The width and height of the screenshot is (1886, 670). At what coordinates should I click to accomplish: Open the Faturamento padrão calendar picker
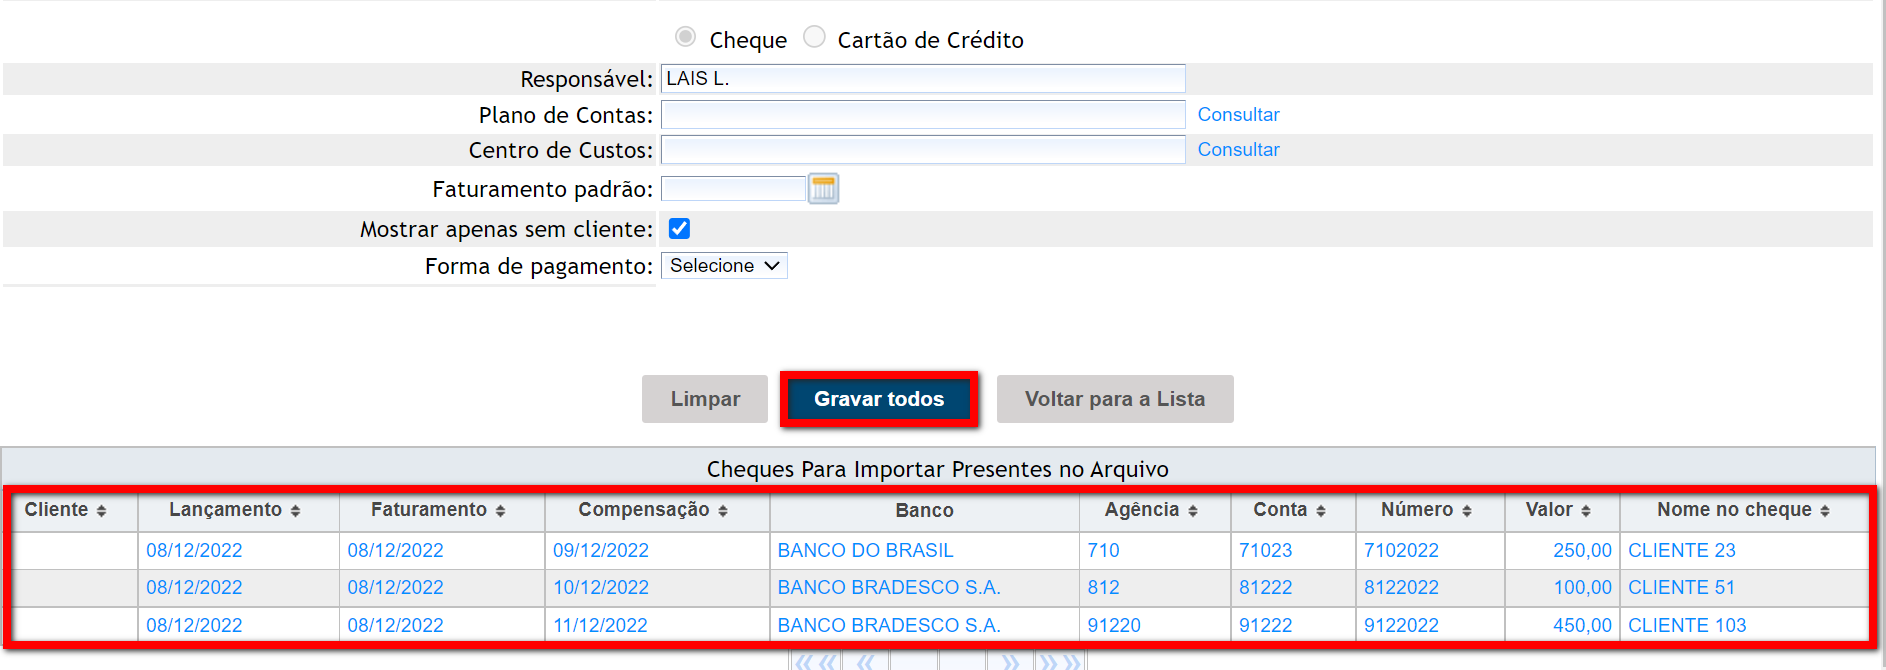coord(823,189)
